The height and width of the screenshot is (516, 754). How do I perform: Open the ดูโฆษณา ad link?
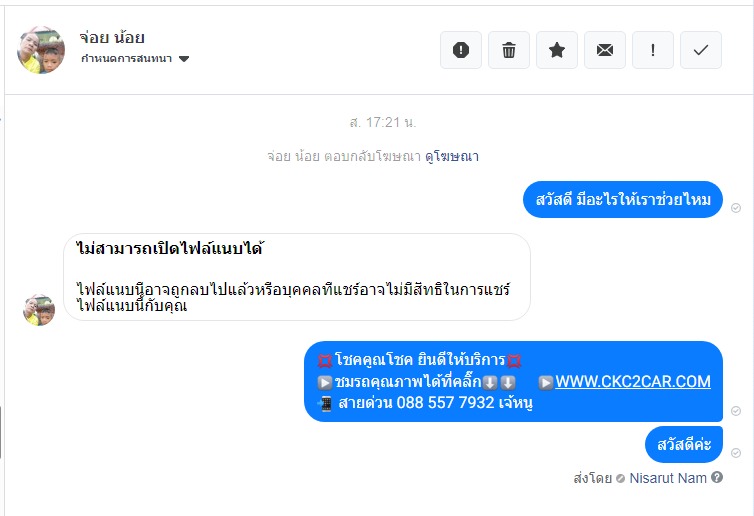(x=452, y=156)
